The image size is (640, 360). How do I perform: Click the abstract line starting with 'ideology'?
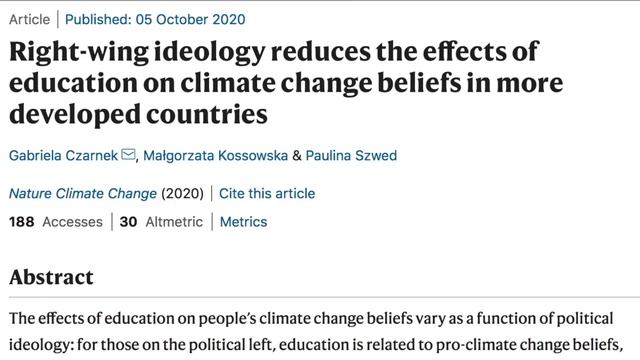pyautogui.click(x=315, y=345)
